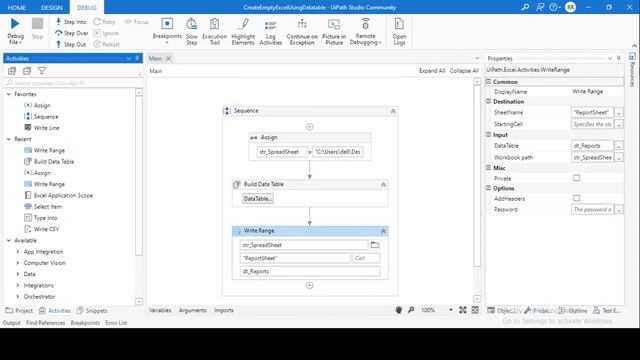Viewport: 640px width, 360px height.
Task: Click Cell field in Write Range
Action: 366,258
